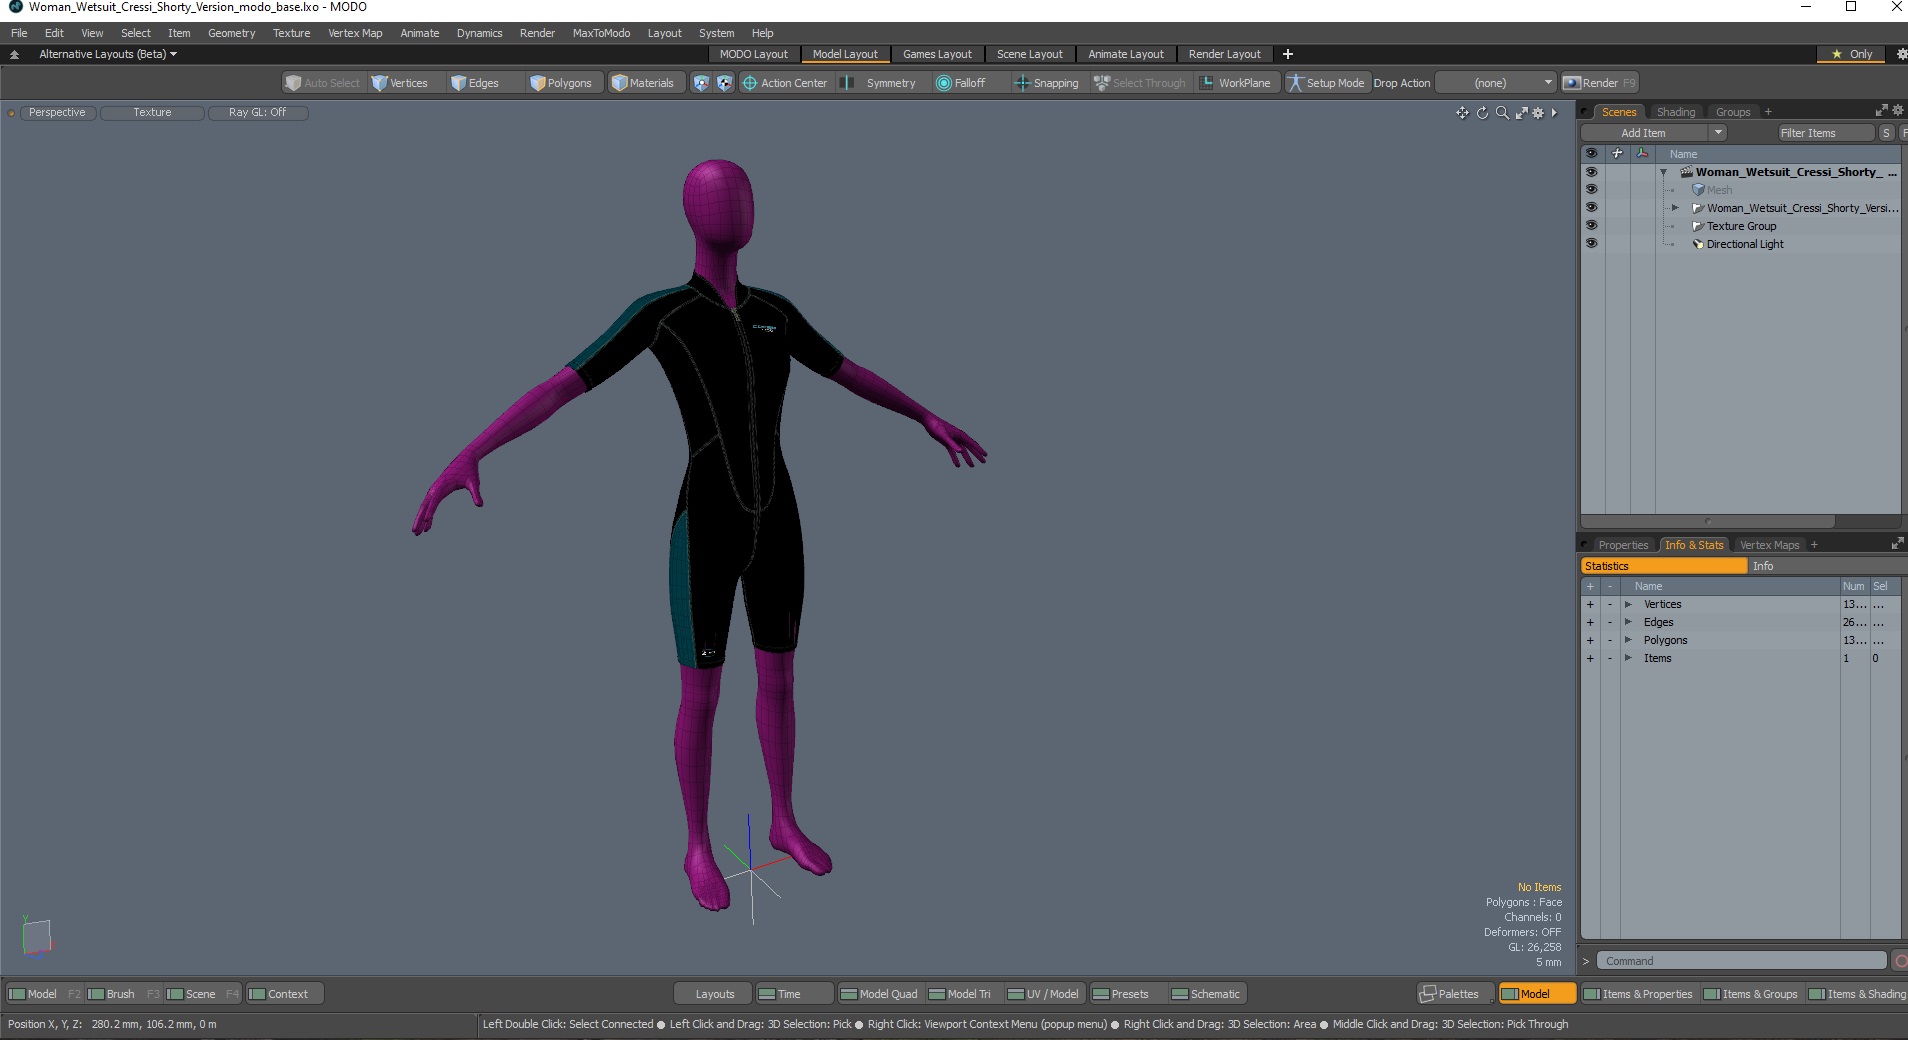Toggle visibility of the root scene item

coord(1591,171)
